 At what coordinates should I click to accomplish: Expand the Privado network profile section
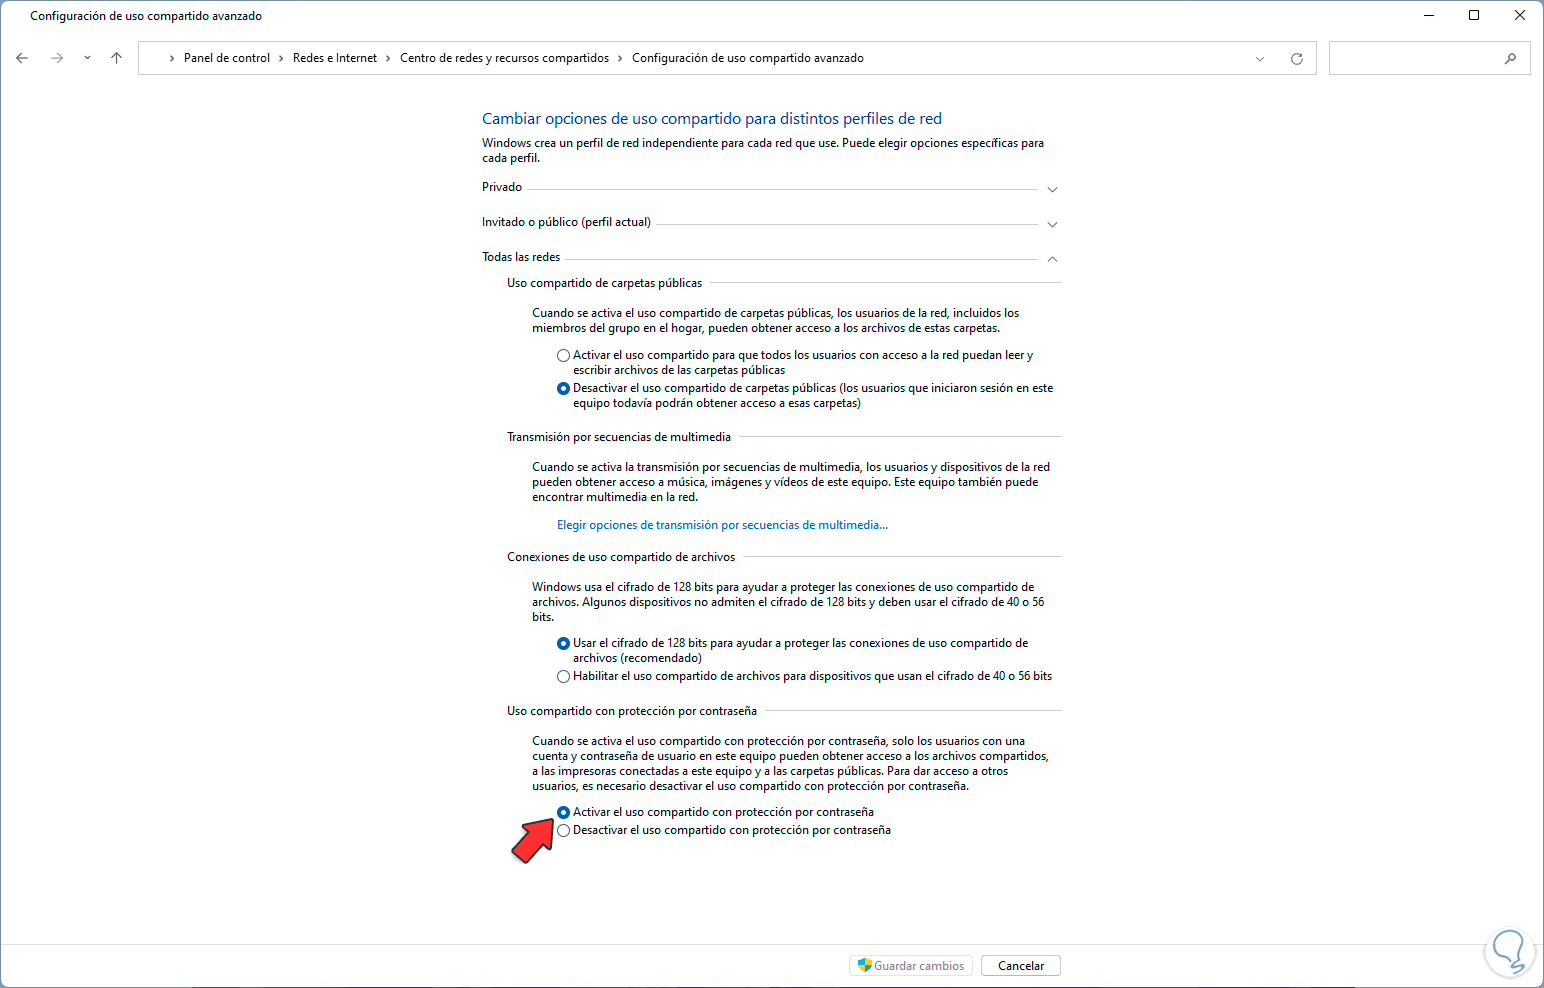point(1052,189)
